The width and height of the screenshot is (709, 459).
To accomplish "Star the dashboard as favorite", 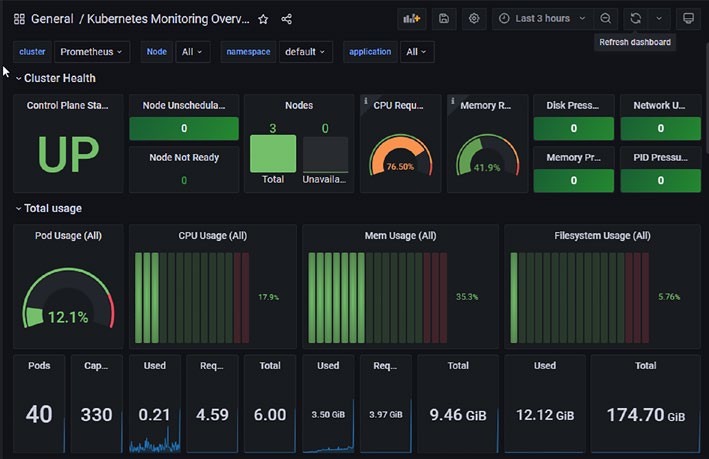I will tap(263, 19).
